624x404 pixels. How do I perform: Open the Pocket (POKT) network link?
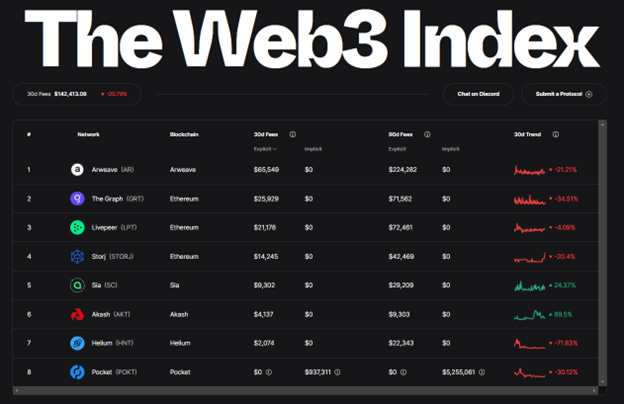click(114, 372)
